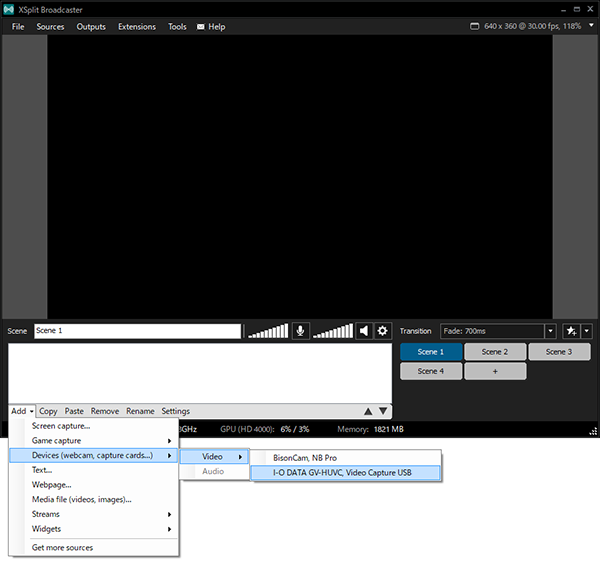Click Get more sources

(x=94, y=548)
